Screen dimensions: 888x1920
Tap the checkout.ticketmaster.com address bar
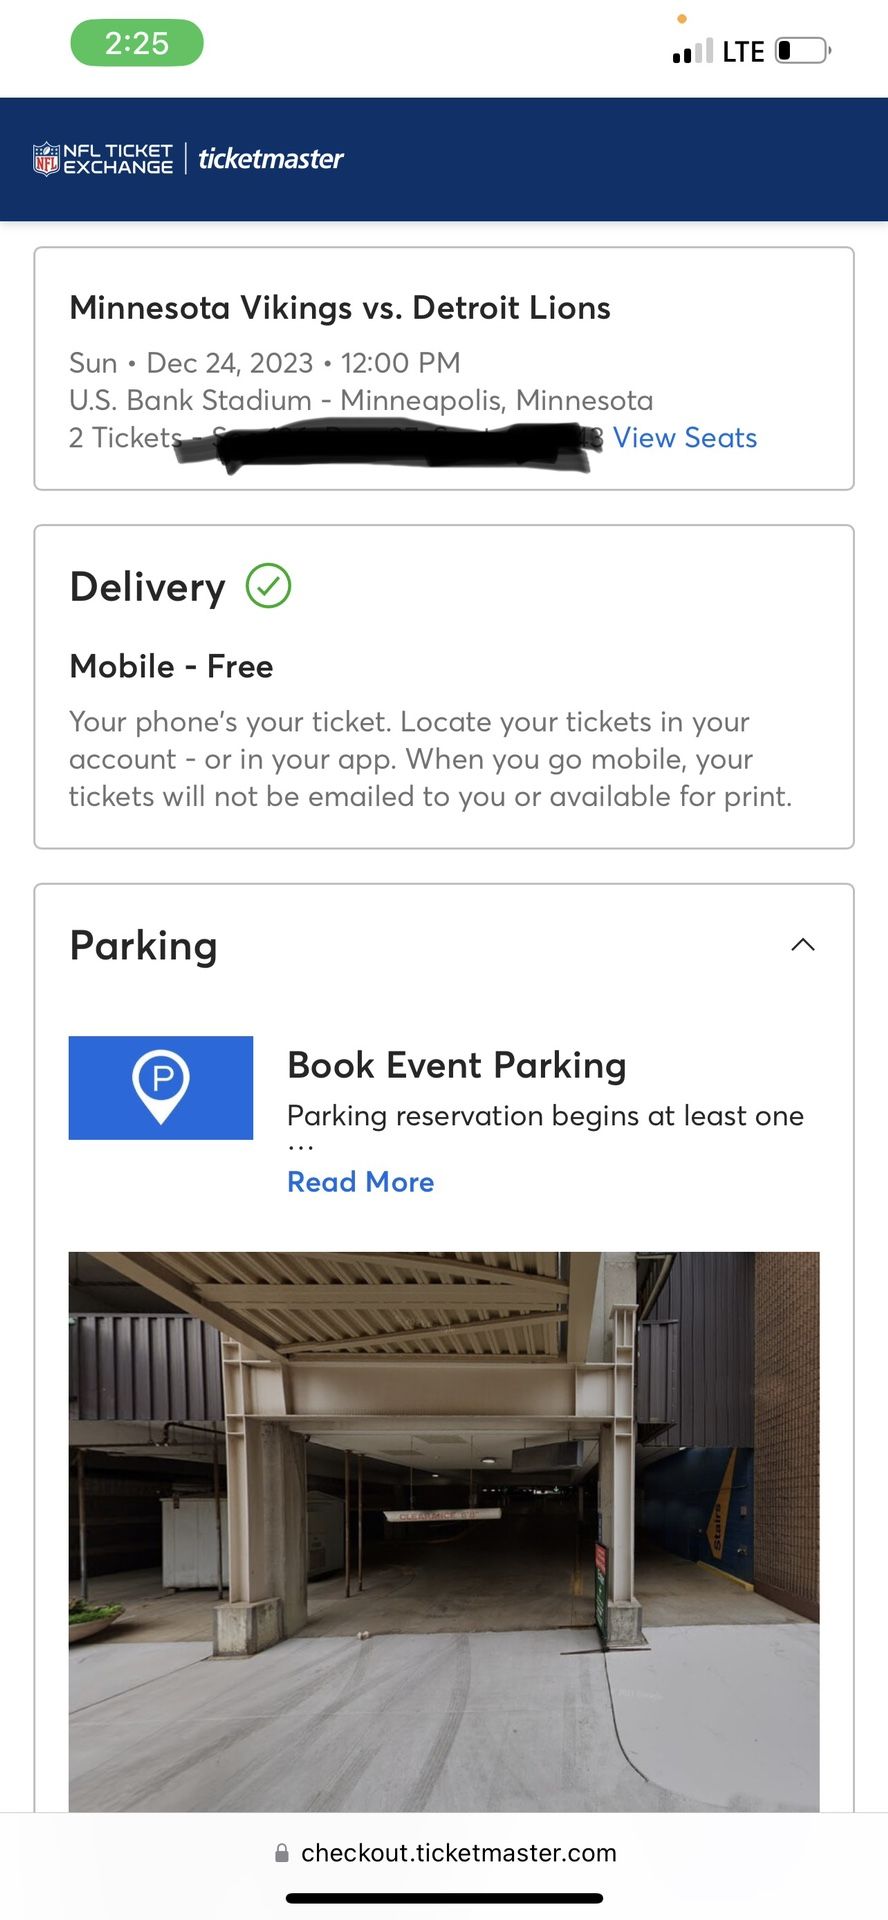444,1853
